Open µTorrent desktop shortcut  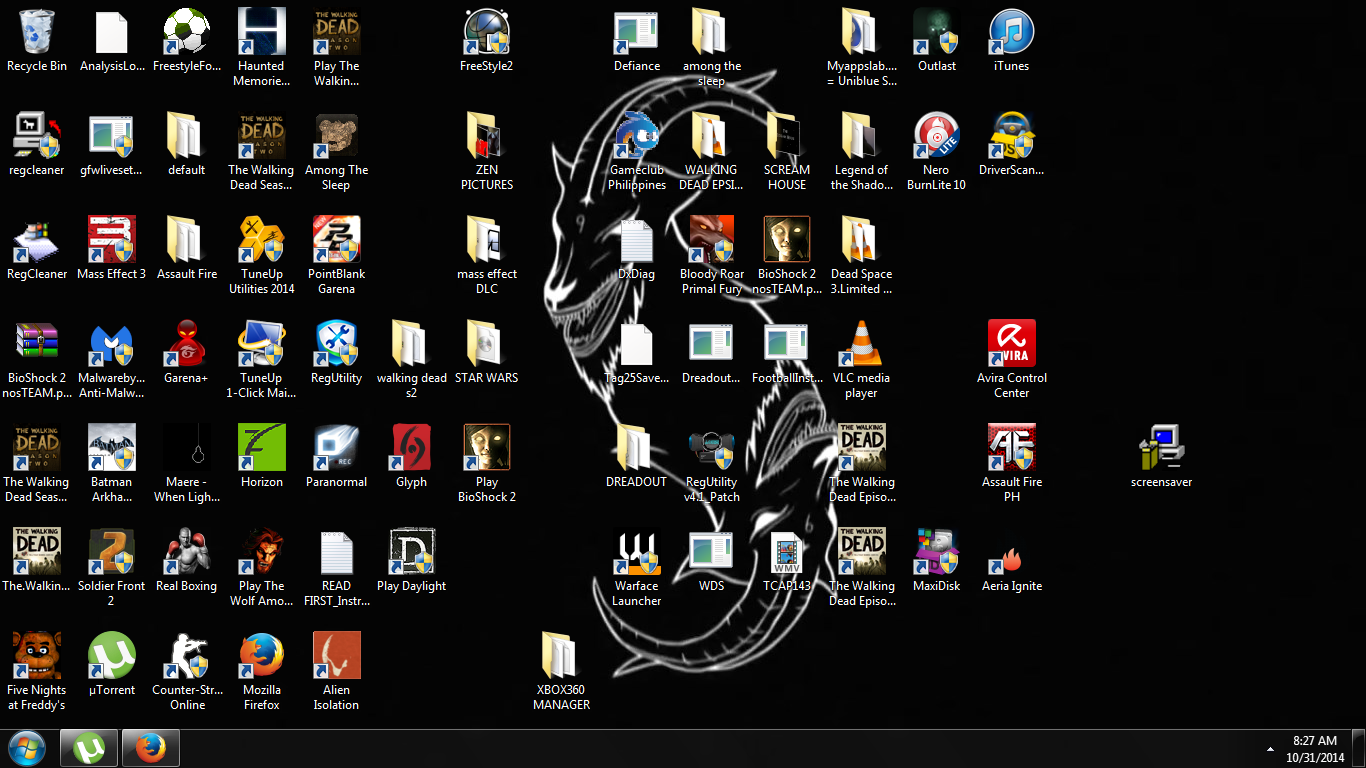click(x=112, y=656)
